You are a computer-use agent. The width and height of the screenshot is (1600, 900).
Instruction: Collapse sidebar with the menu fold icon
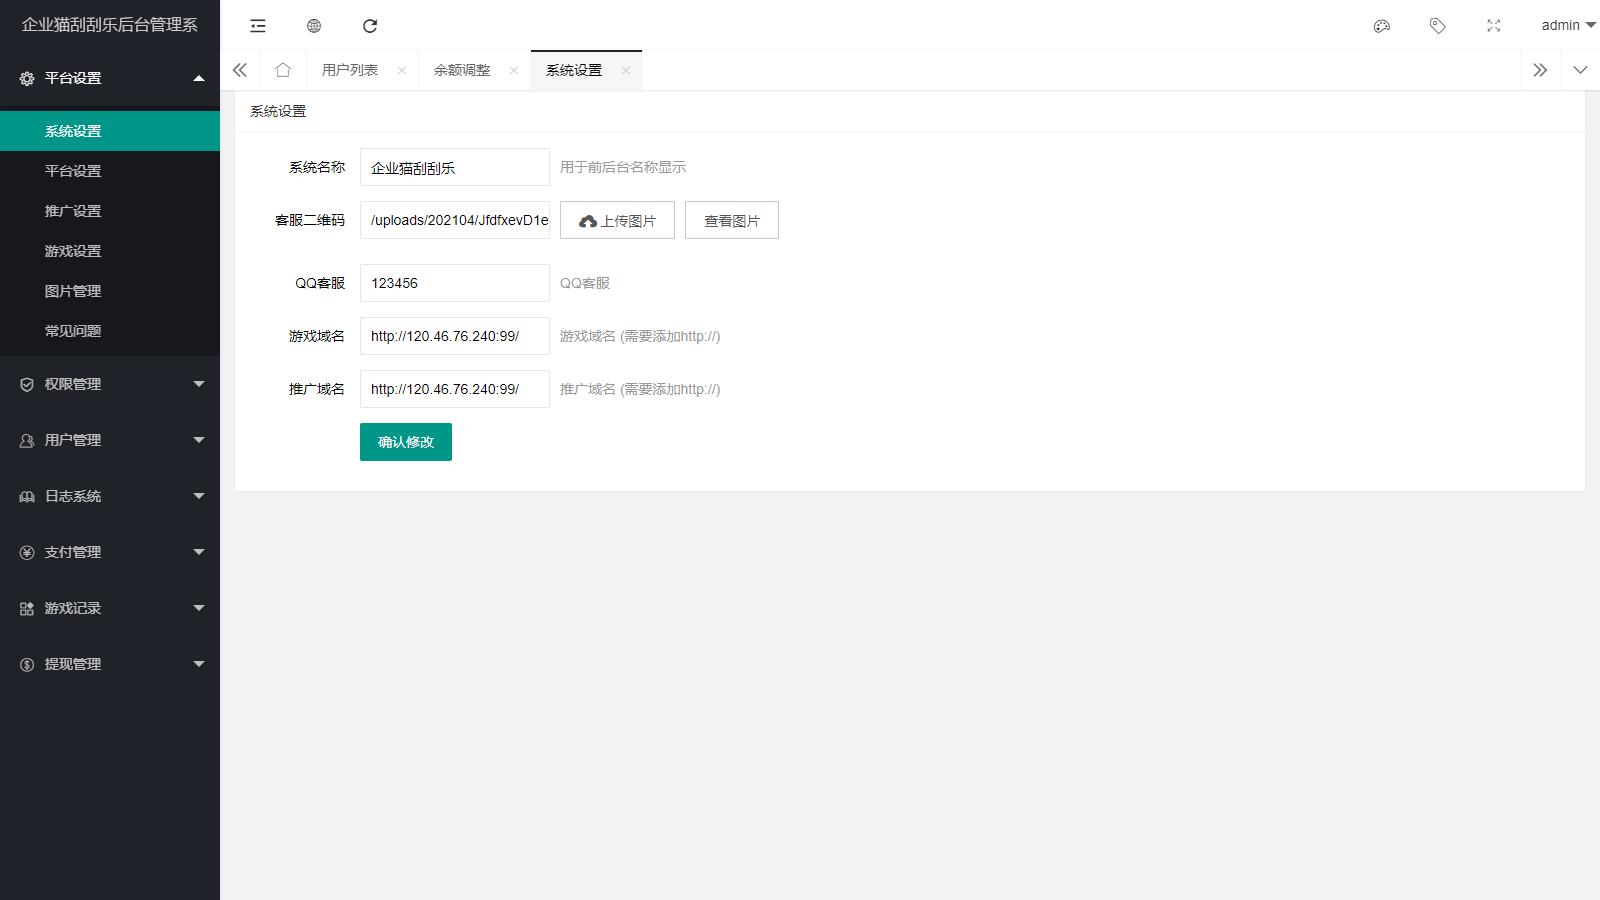pyautogui.click(x=258, y=26)
